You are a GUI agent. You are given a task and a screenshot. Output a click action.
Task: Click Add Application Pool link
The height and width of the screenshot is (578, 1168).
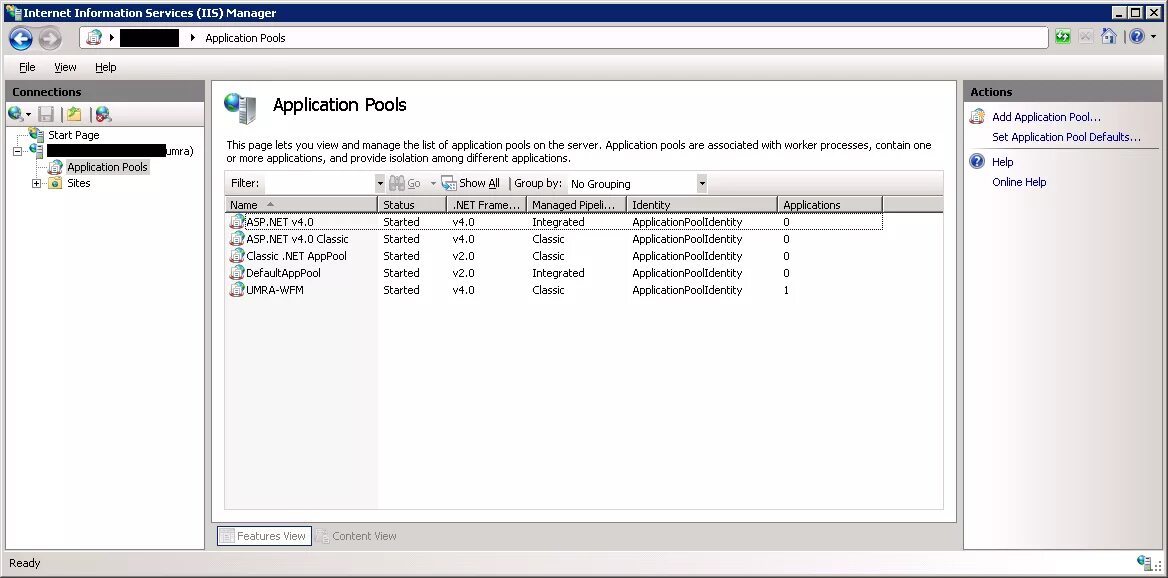tap(1046, 117)
